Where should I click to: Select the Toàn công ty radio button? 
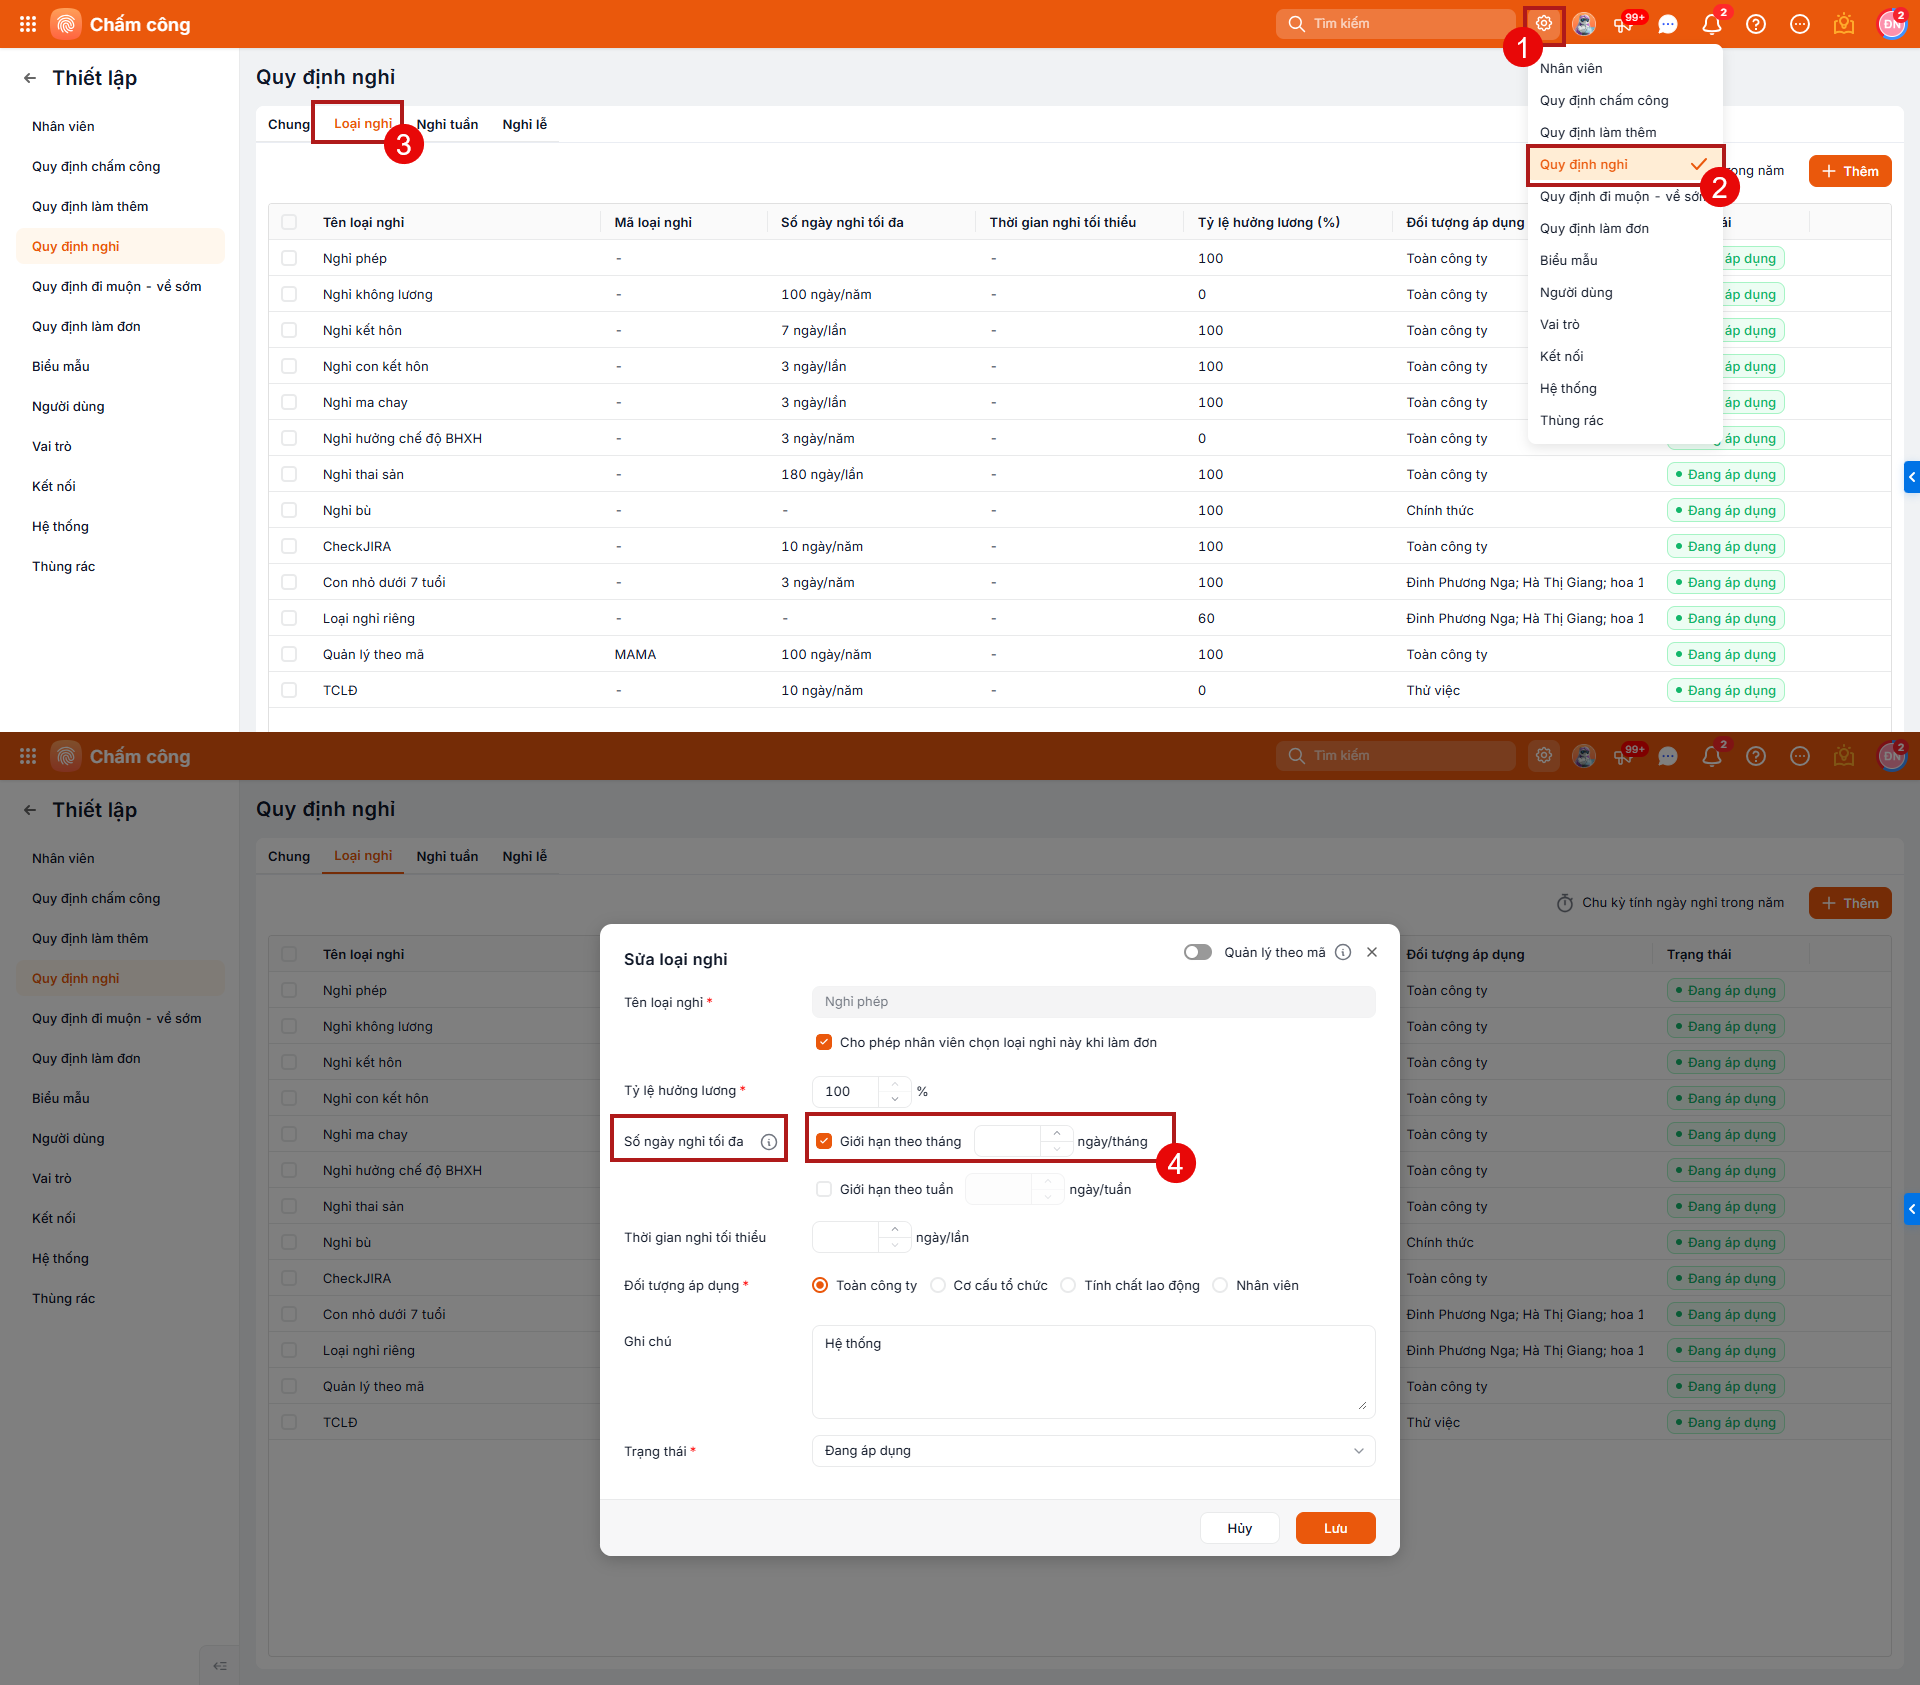point(820,1285)
